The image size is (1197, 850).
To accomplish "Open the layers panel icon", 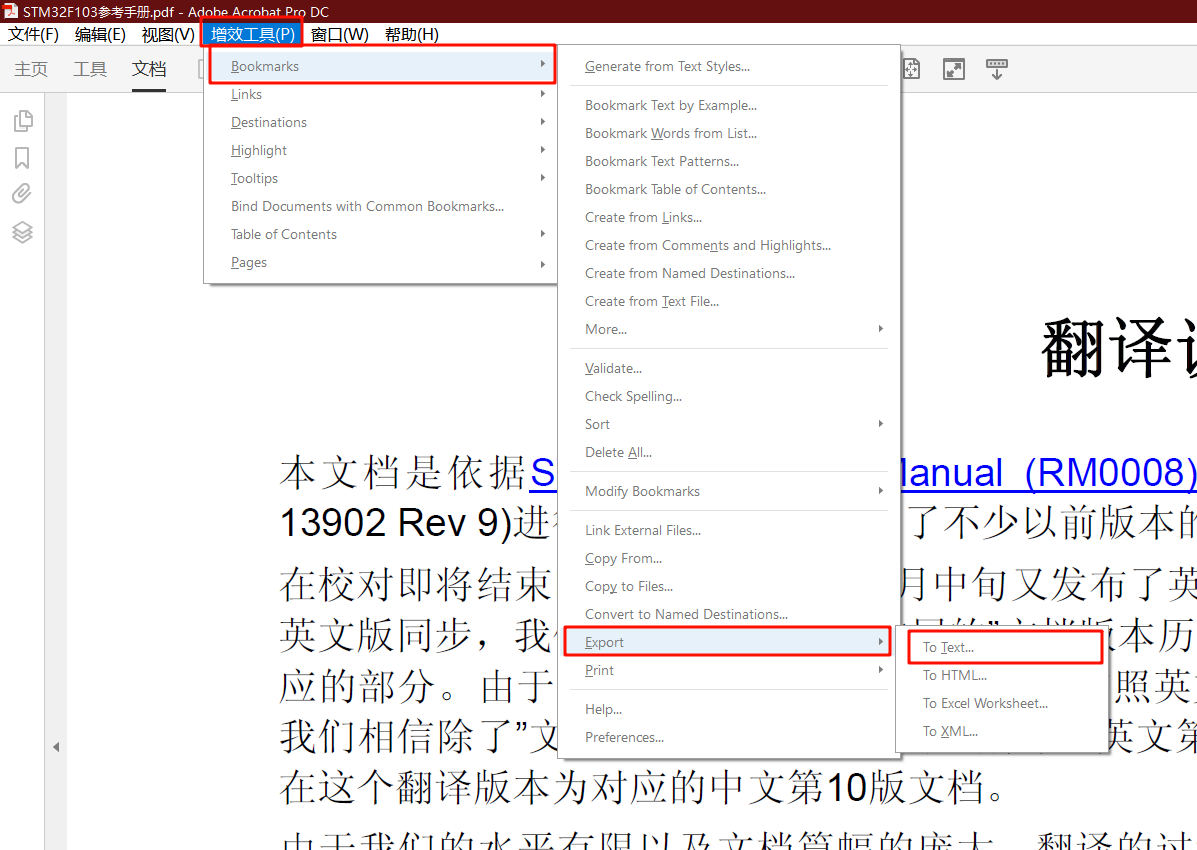I will tap(22, 232).
